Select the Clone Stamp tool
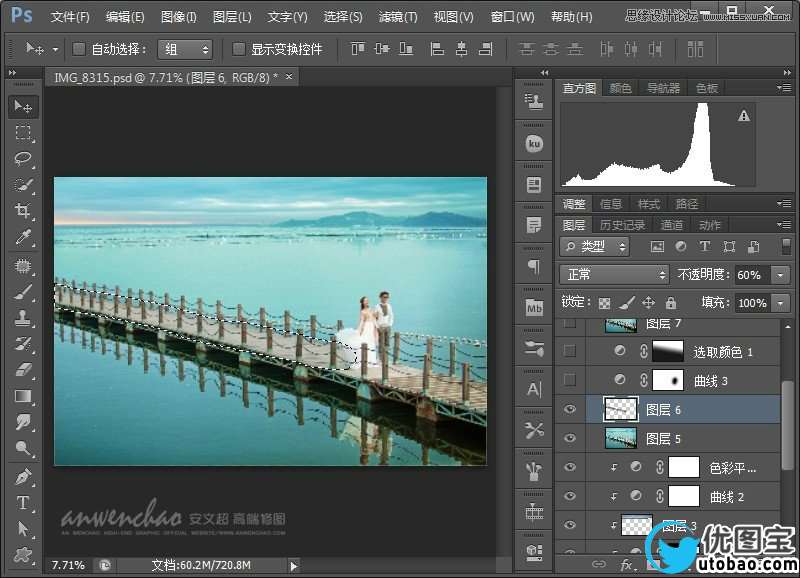800x578 pixels. pyautogui.click(x=23, y=318)
